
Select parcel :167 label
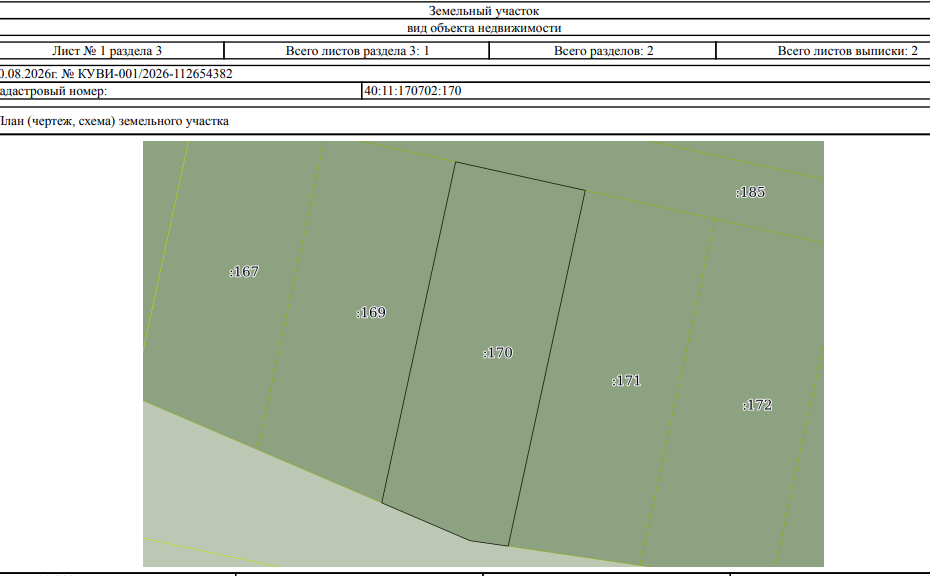(x=244, y=272)
